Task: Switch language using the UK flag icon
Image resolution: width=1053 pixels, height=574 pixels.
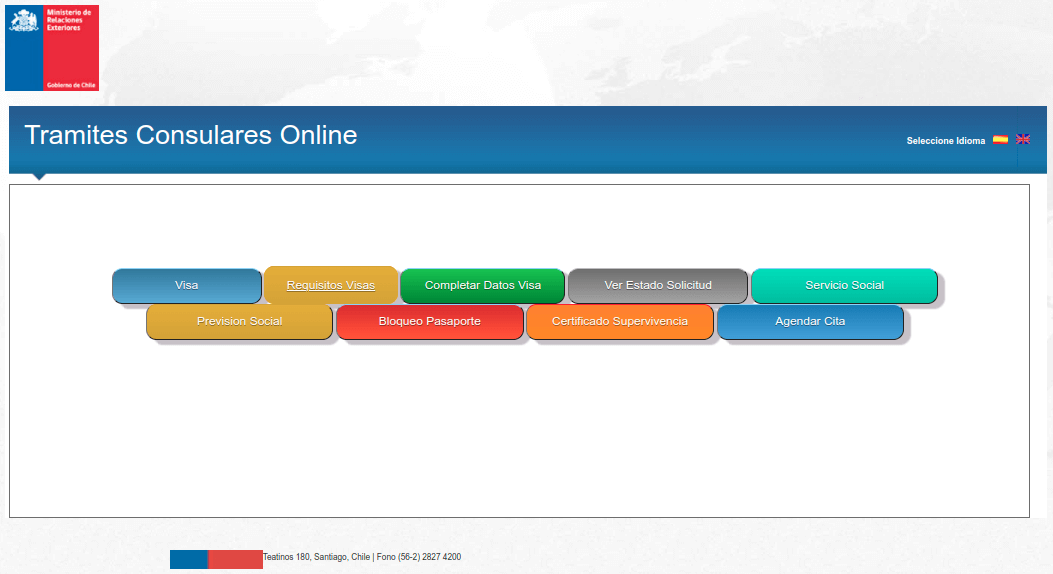Action: click(1023, 140)
